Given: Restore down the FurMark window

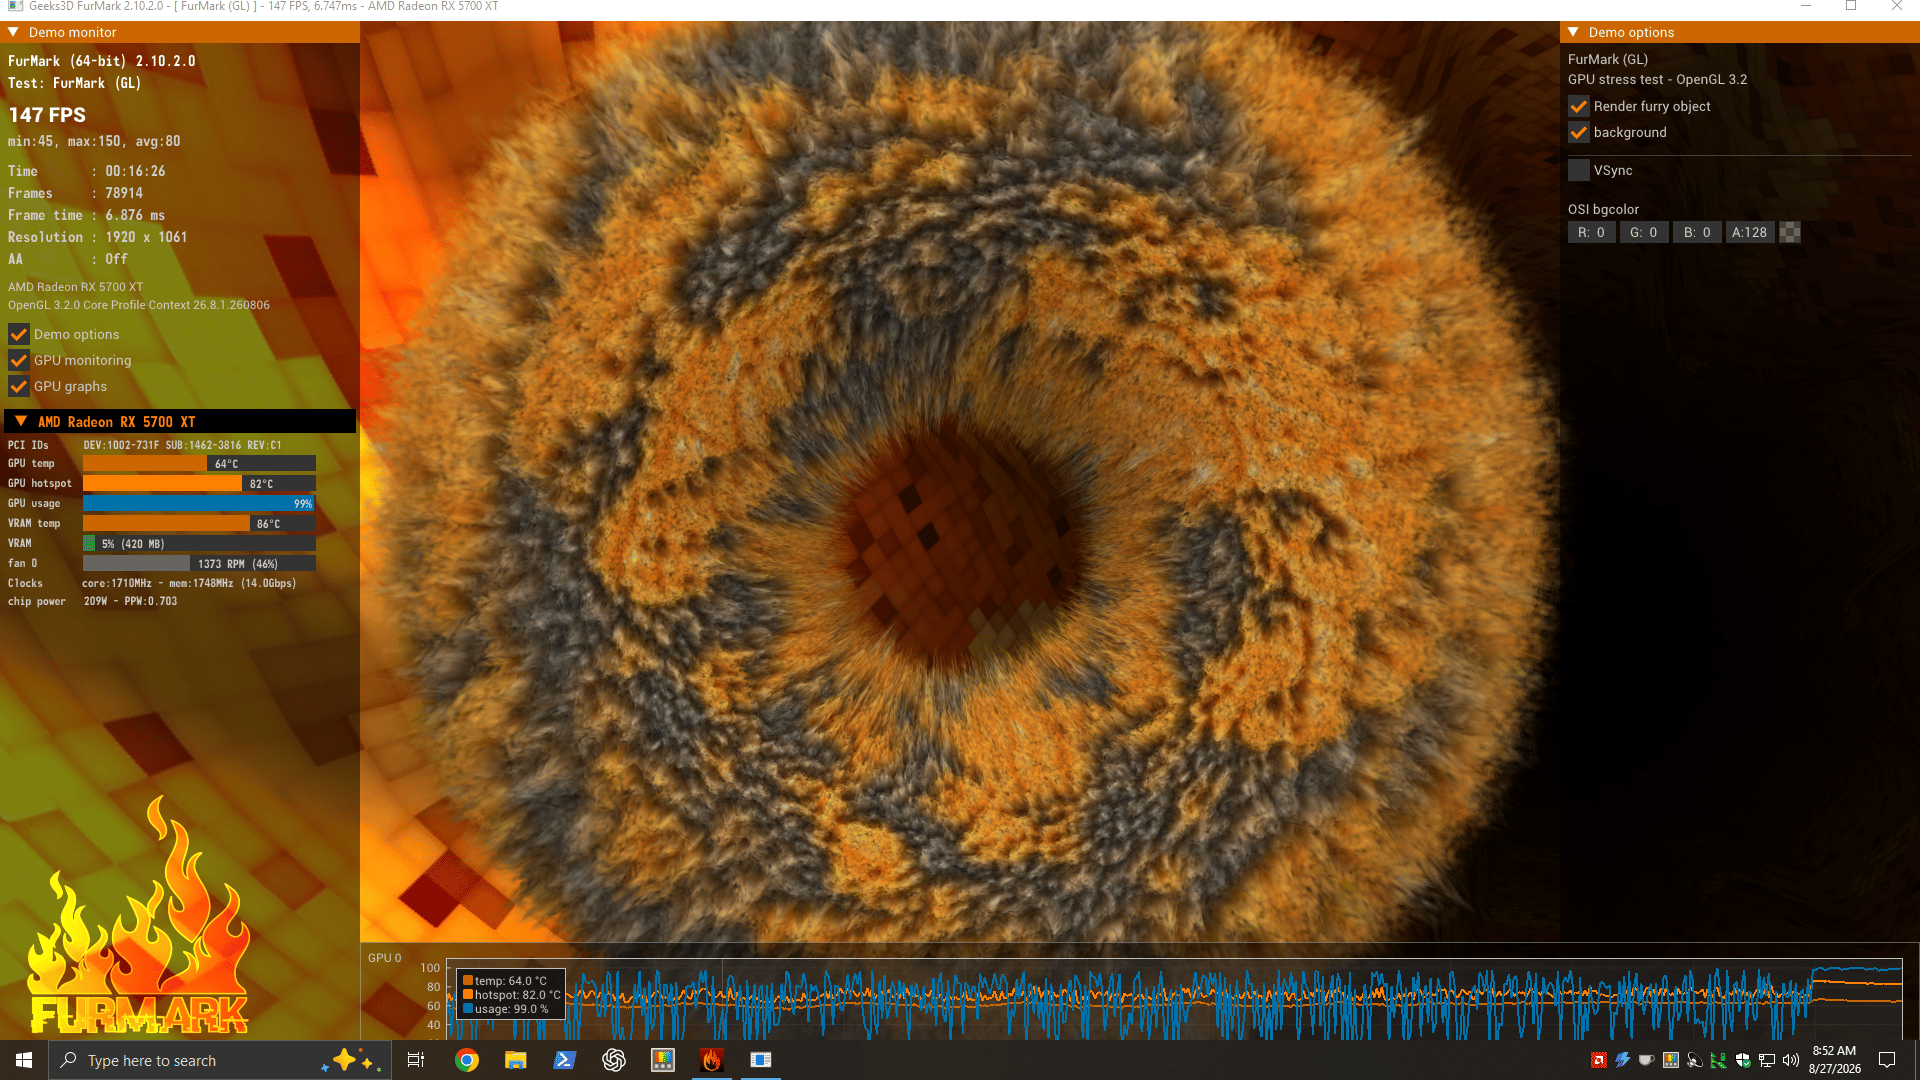Looking at the screenshot, I should pos(1851,6).
